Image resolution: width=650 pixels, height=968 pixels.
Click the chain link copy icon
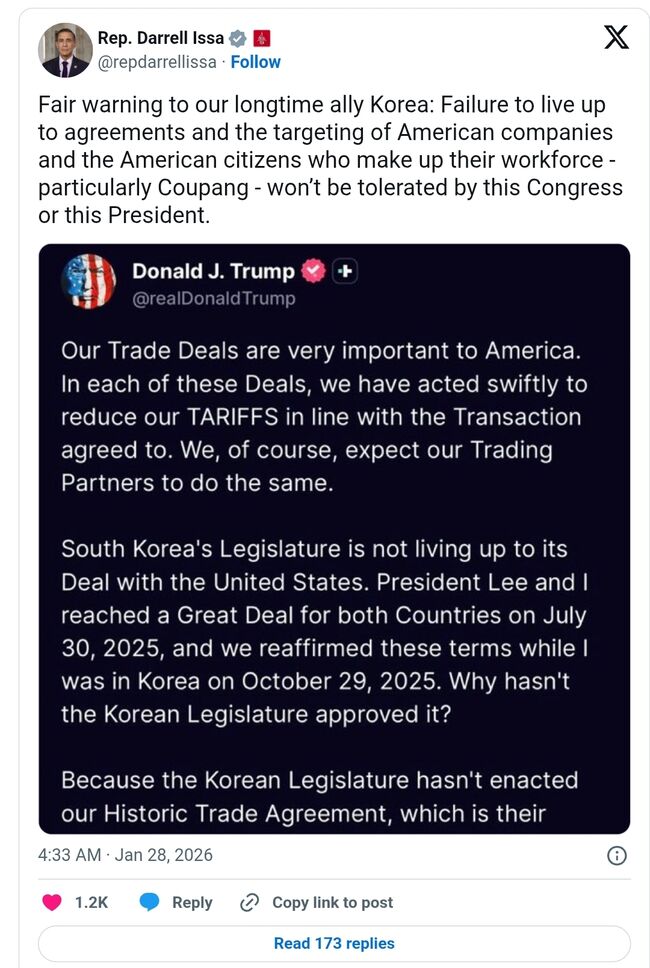250,902
